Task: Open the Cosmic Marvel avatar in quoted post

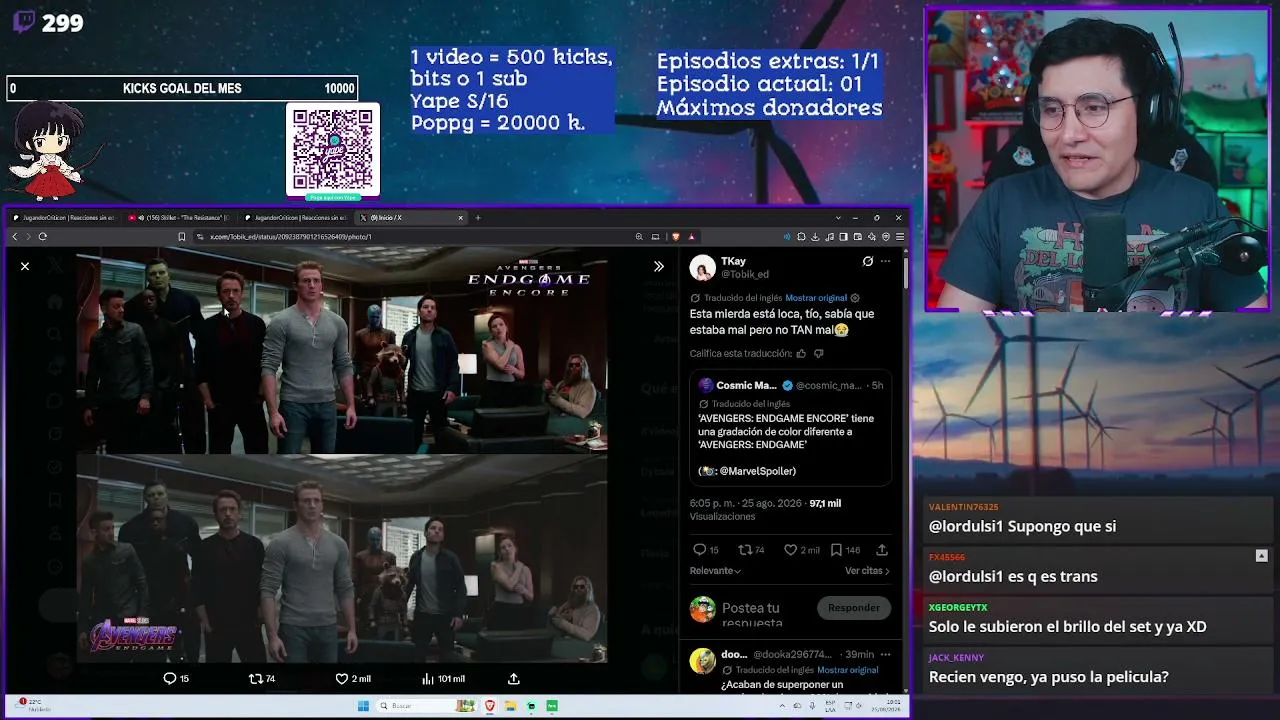Action: pyautogui.click(x=705, y=385)
